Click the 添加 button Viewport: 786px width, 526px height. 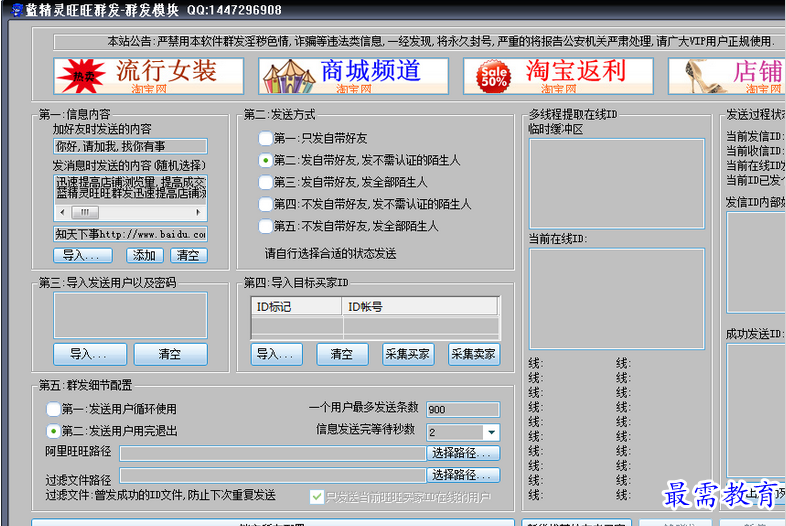(x=144, y=255)
